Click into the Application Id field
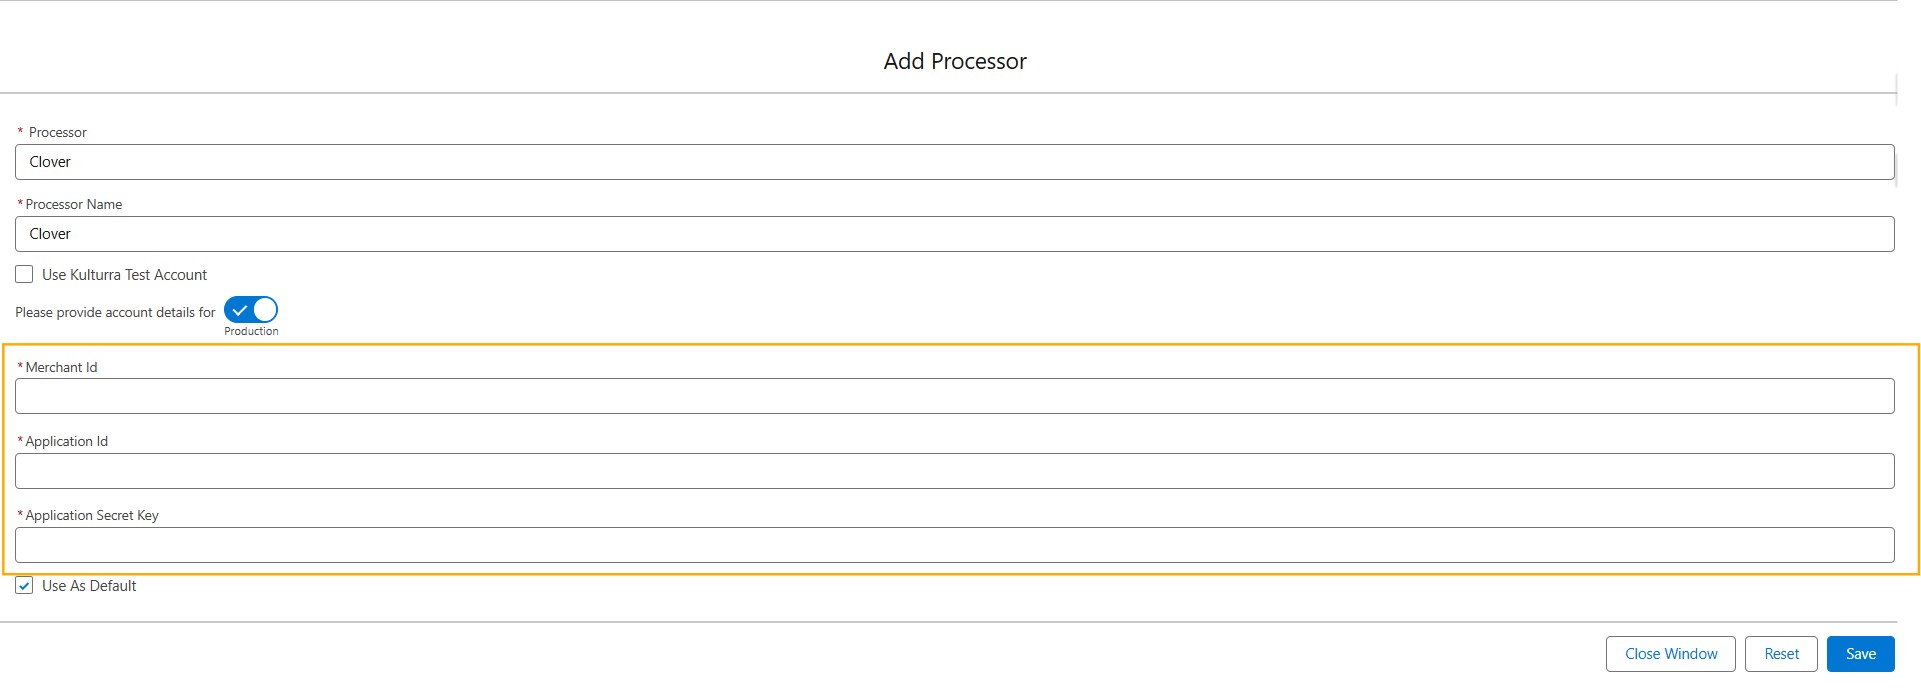Image resolution: width=1921 pixels, height=697 pixels. pyautogui.click(x=954, y=471)
